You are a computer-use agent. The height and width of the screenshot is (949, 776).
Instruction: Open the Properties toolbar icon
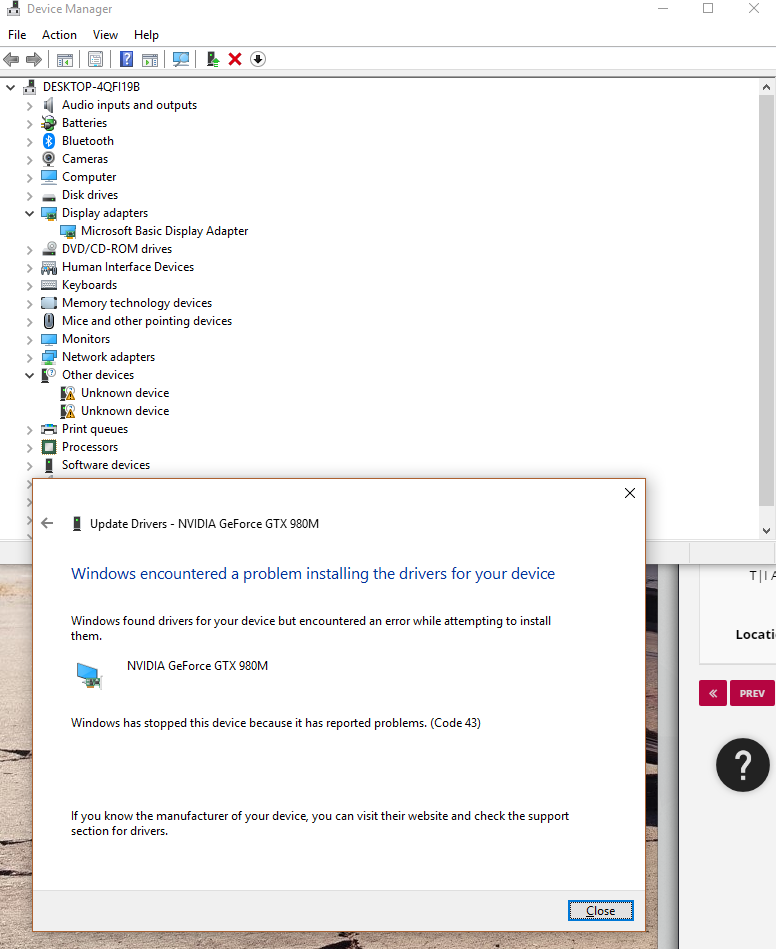point(95,59)
